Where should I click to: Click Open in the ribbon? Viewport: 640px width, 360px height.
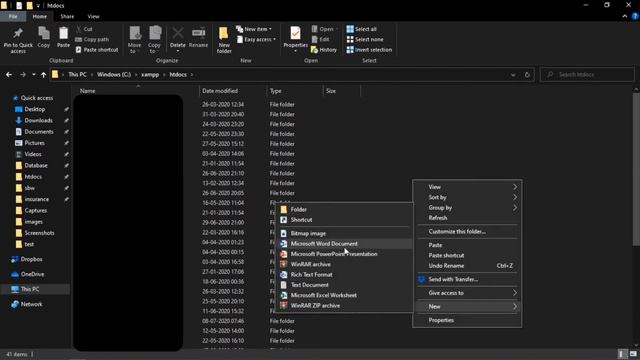[x=323, y=29]
